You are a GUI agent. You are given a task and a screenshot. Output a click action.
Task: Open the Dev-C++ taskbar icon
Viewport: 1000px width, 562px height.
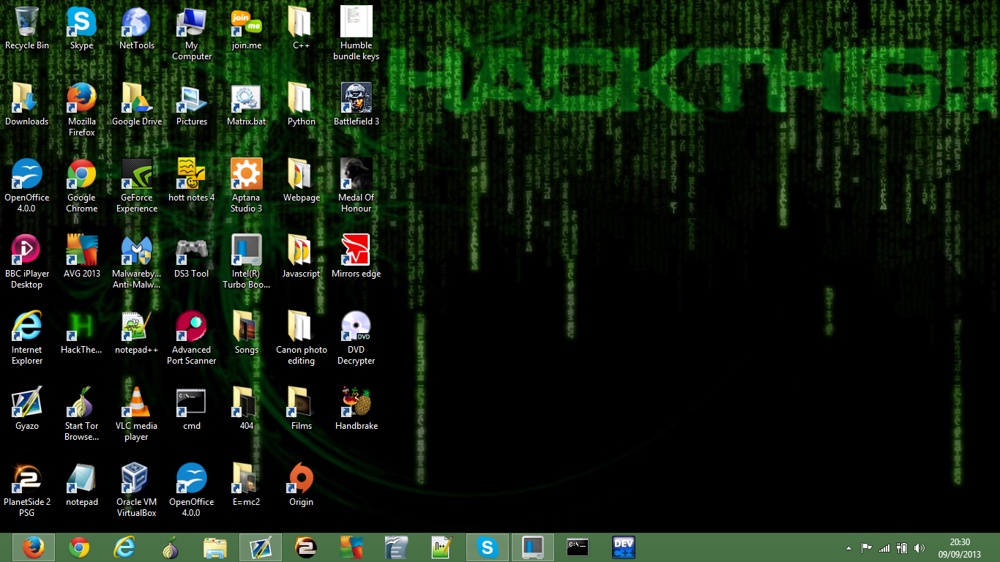pyautogui.click(x=623, y=547)
